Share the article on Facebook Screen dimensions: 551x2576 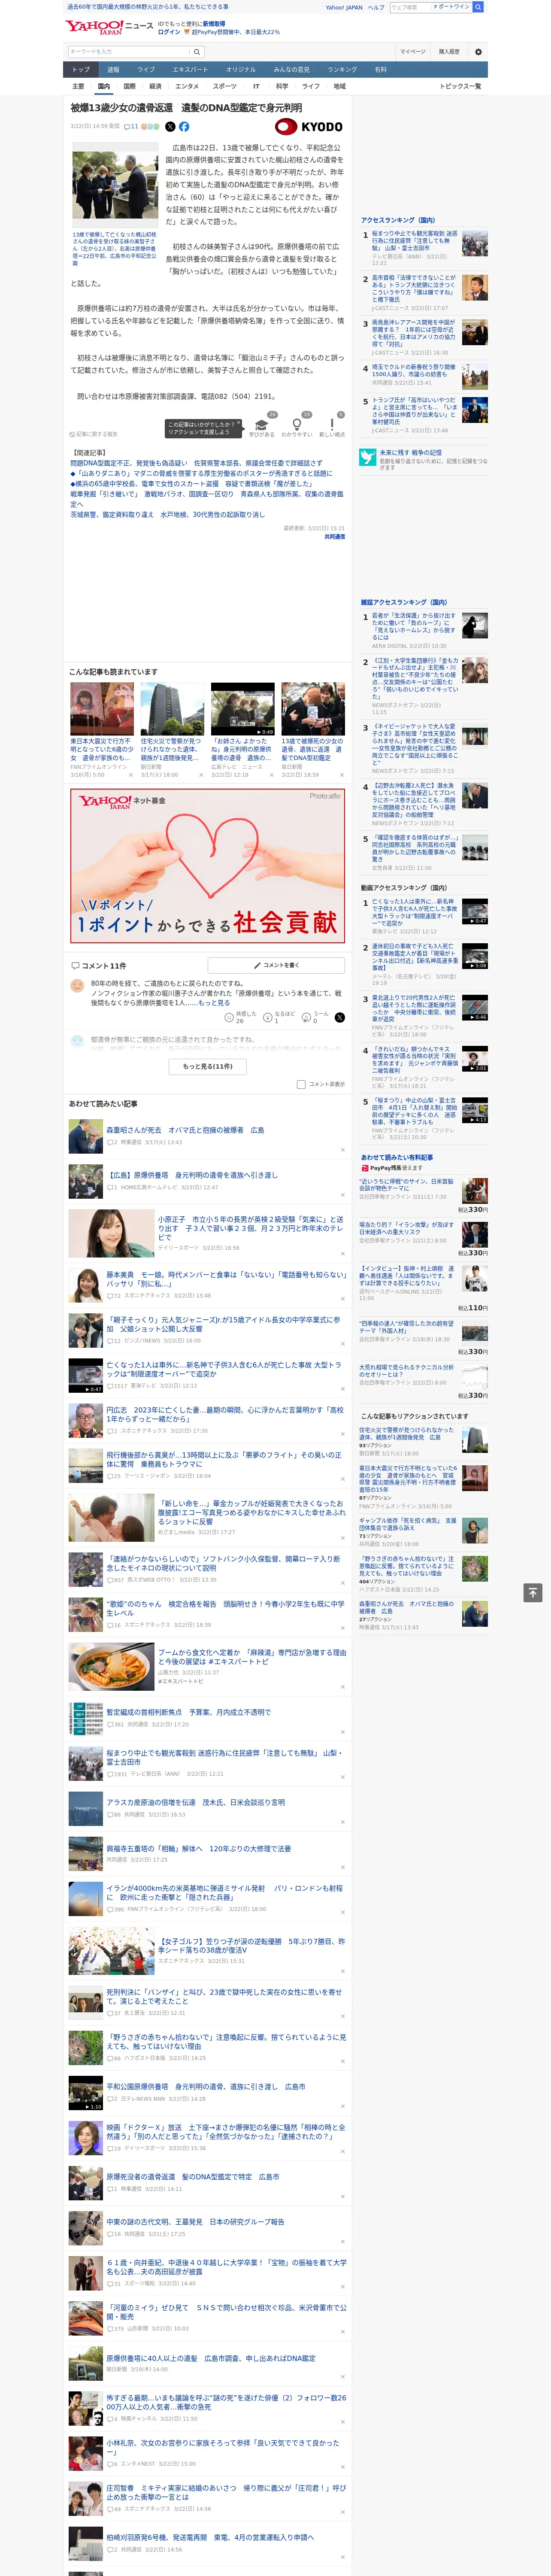tap(184, 127)
